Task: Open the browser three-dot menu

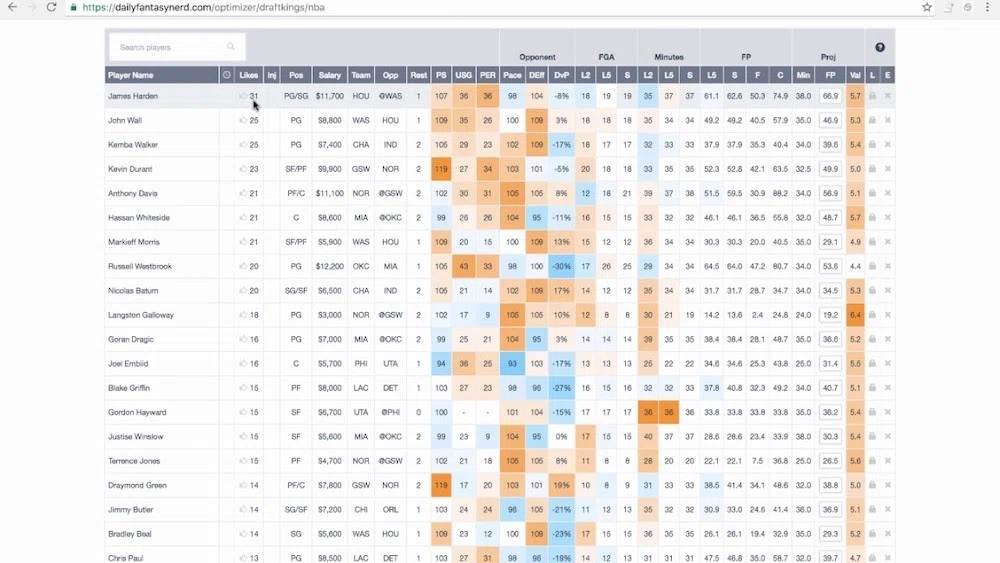Action: click(x=987, y=7)
